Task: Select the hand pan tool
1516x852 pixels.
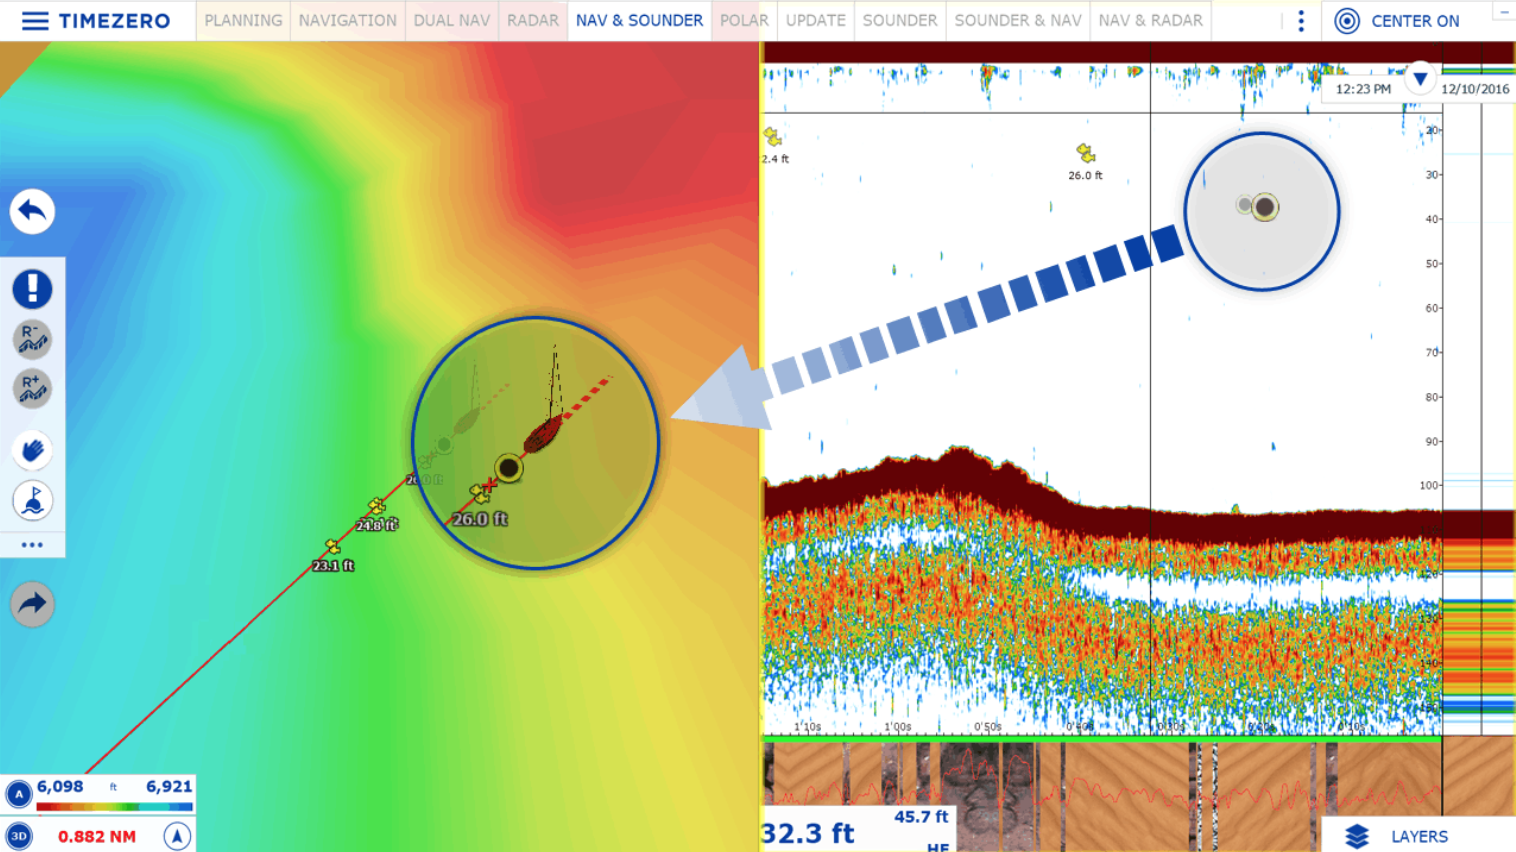Action: 32,451
